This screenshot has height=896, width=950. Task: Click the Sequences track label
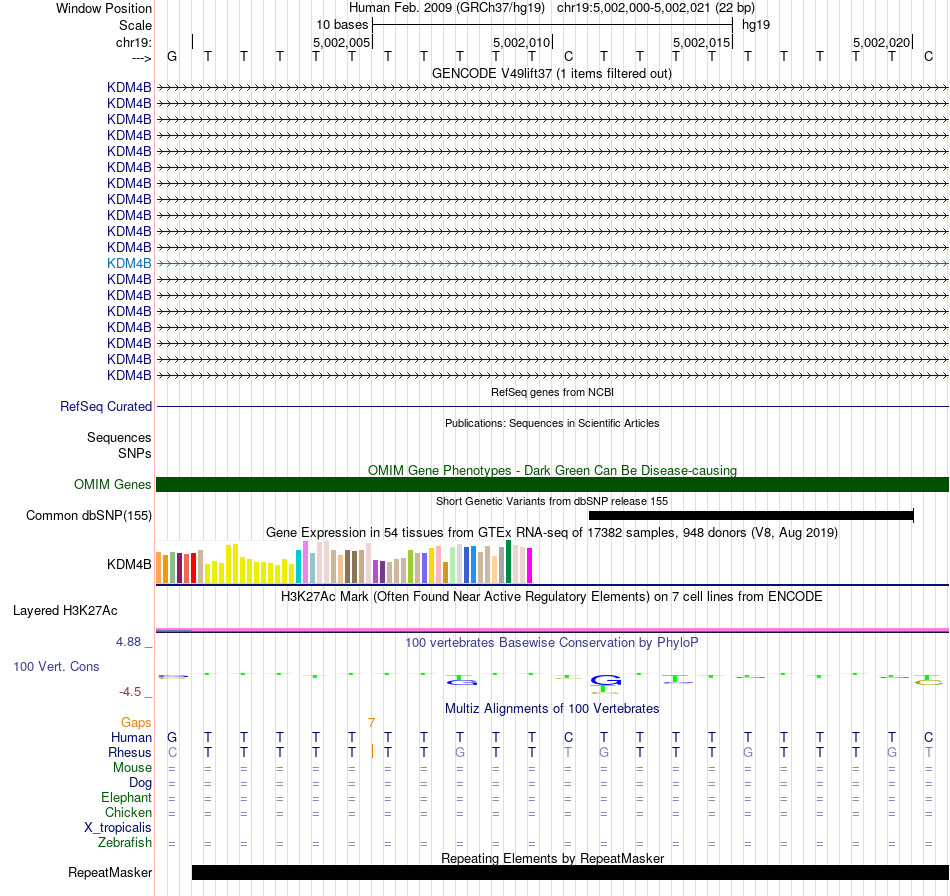[119, 437]
